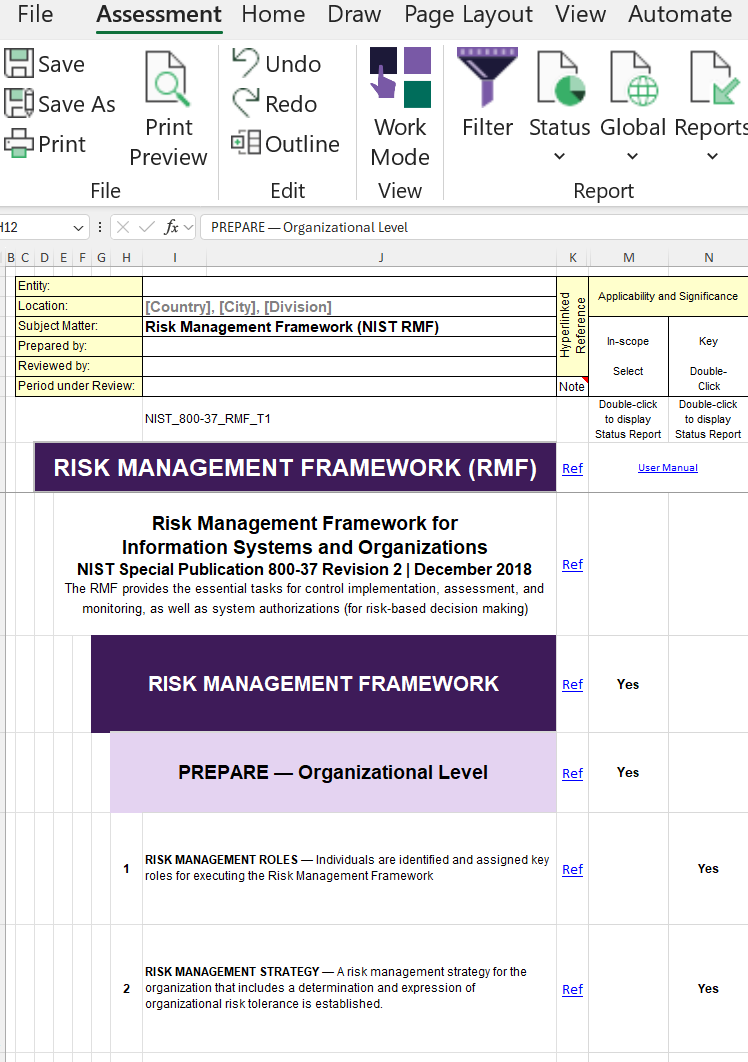This screenshot has height=1062, width=748.
Task: Toggle Key Yes for Risk Management Strategy
Action: click(x=708, y=988)
